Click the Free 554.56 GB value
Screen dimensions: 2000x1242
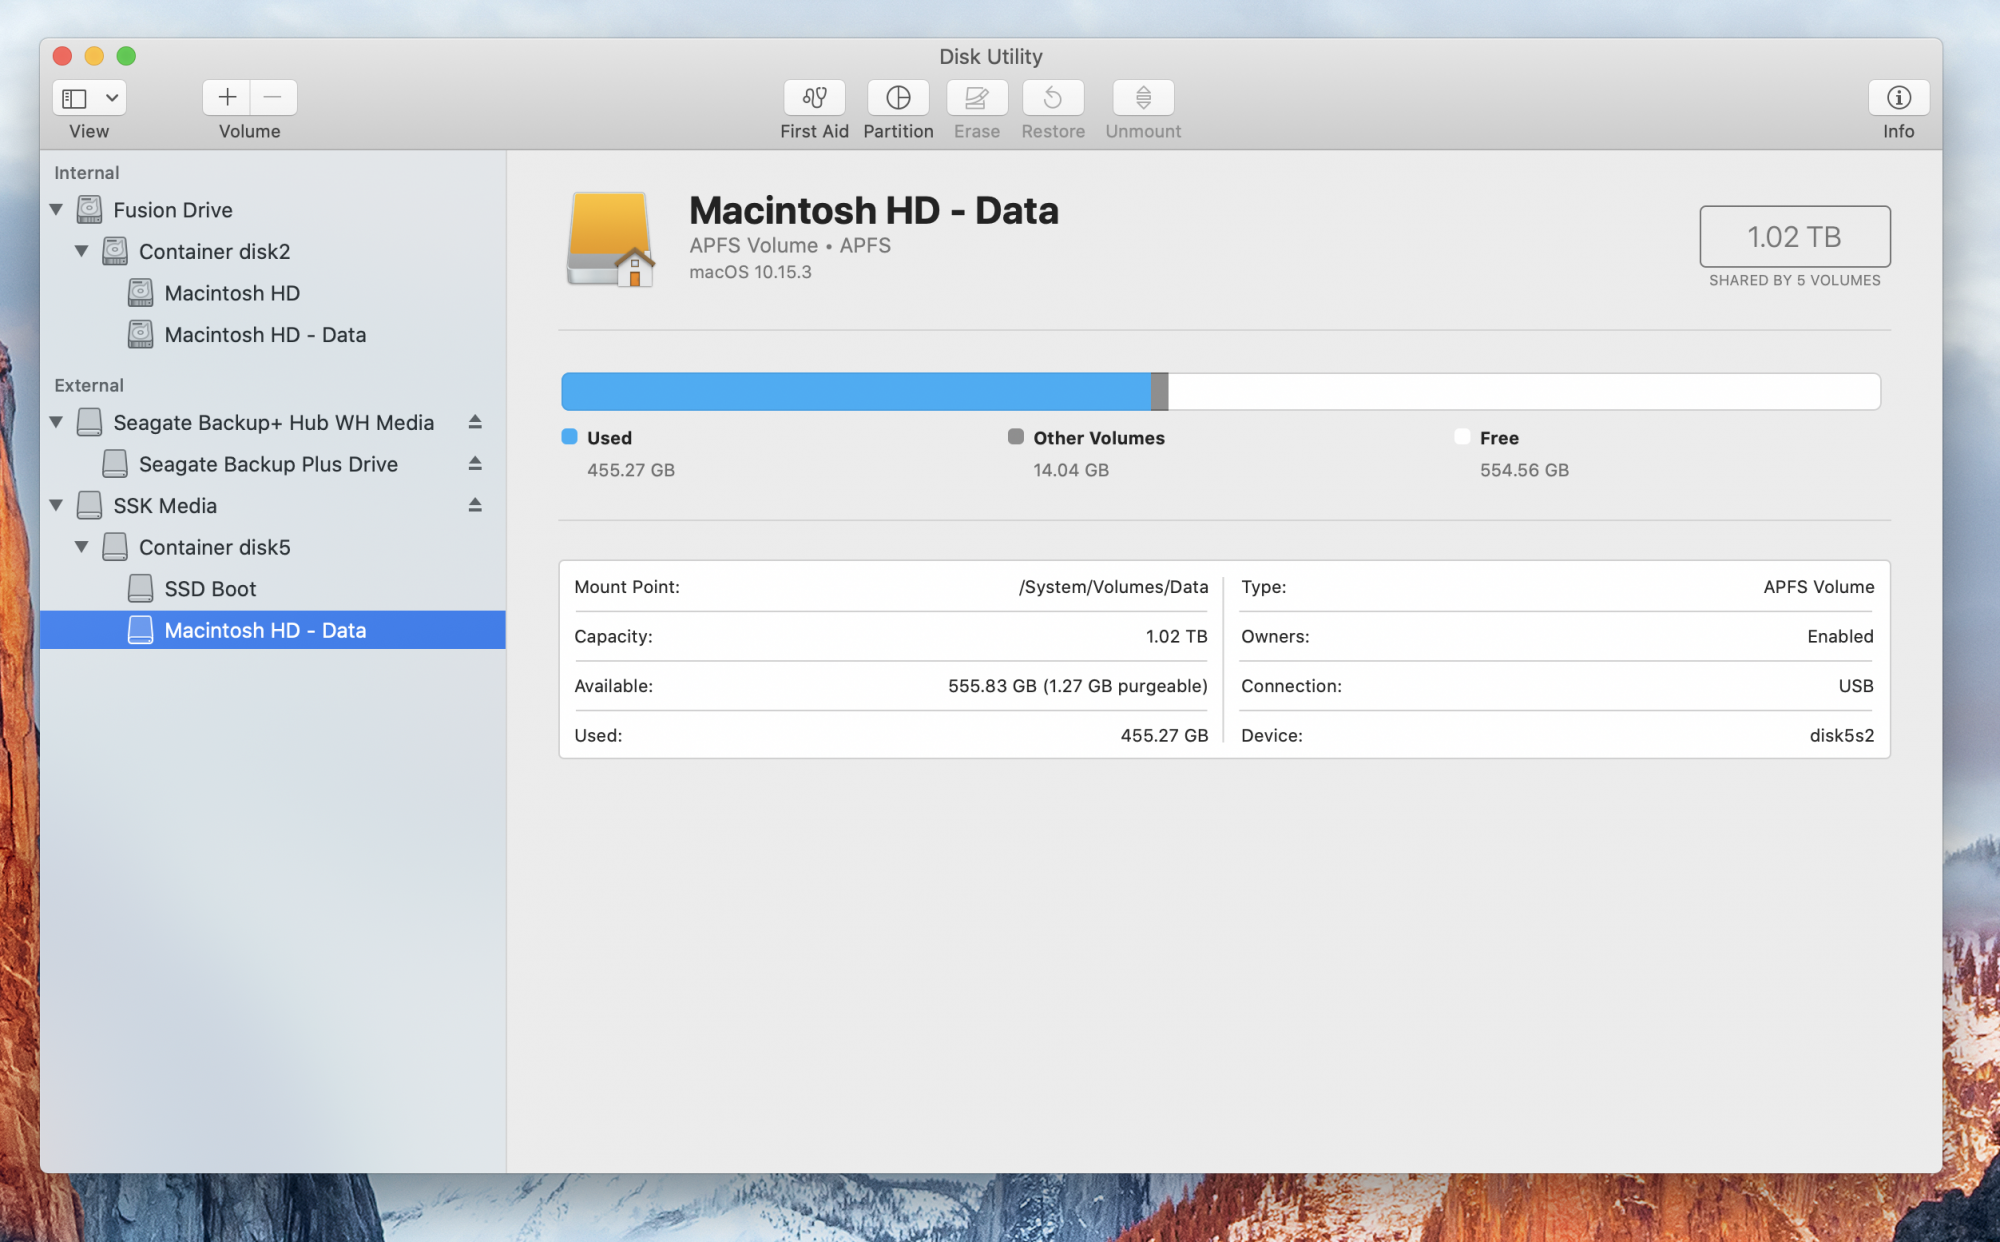coord(1524,470)
